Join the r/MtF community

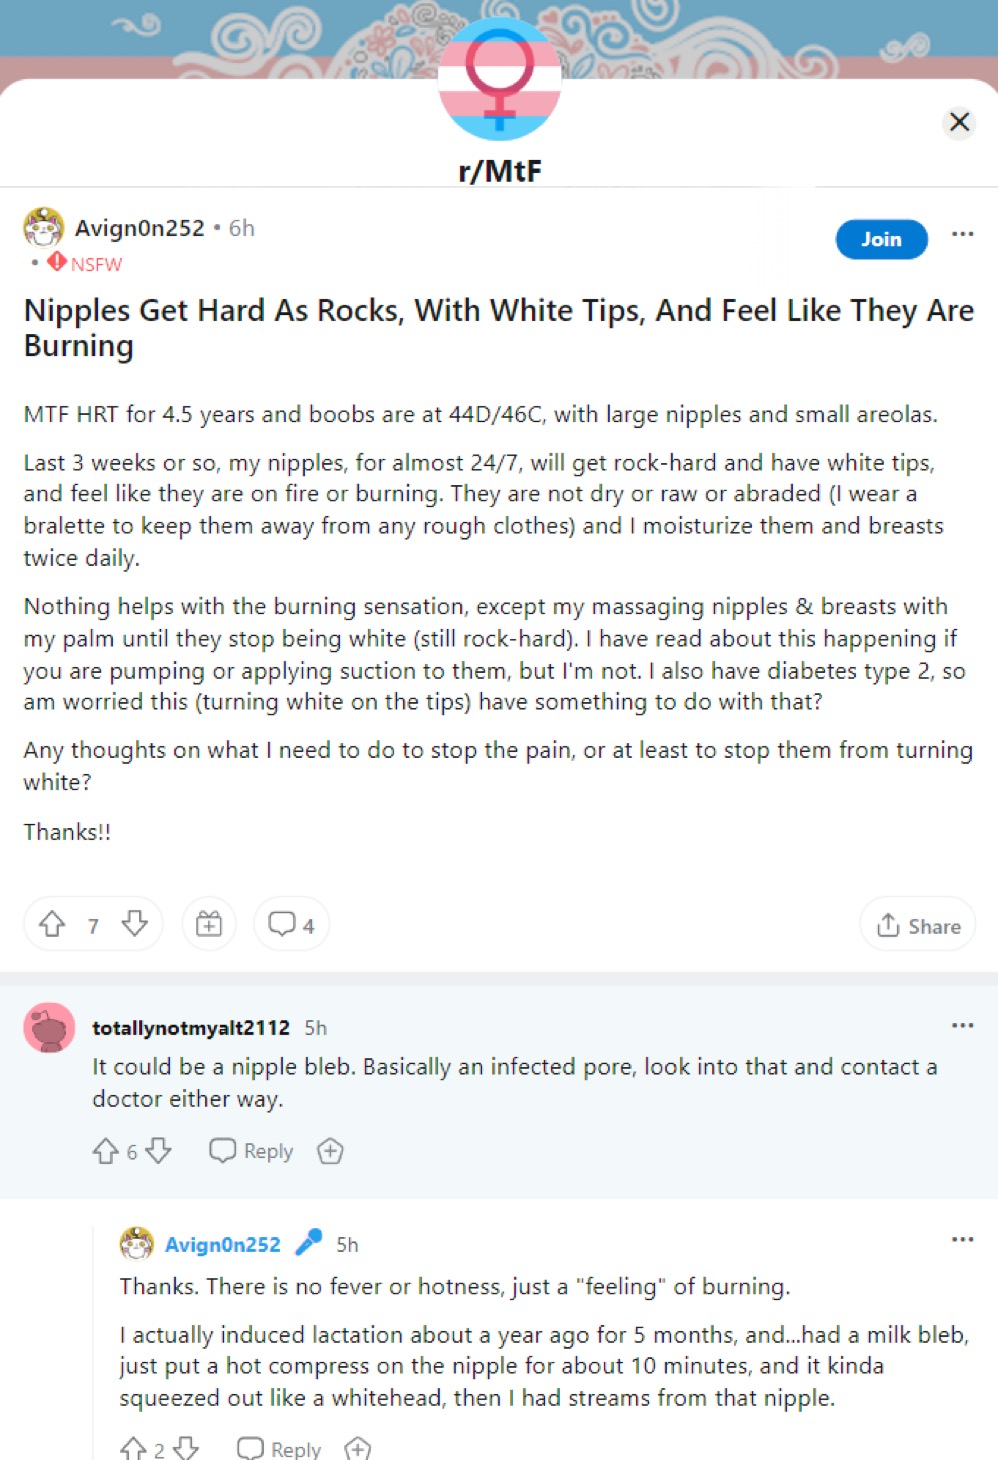pyautogui.click(x=881, y=239)
